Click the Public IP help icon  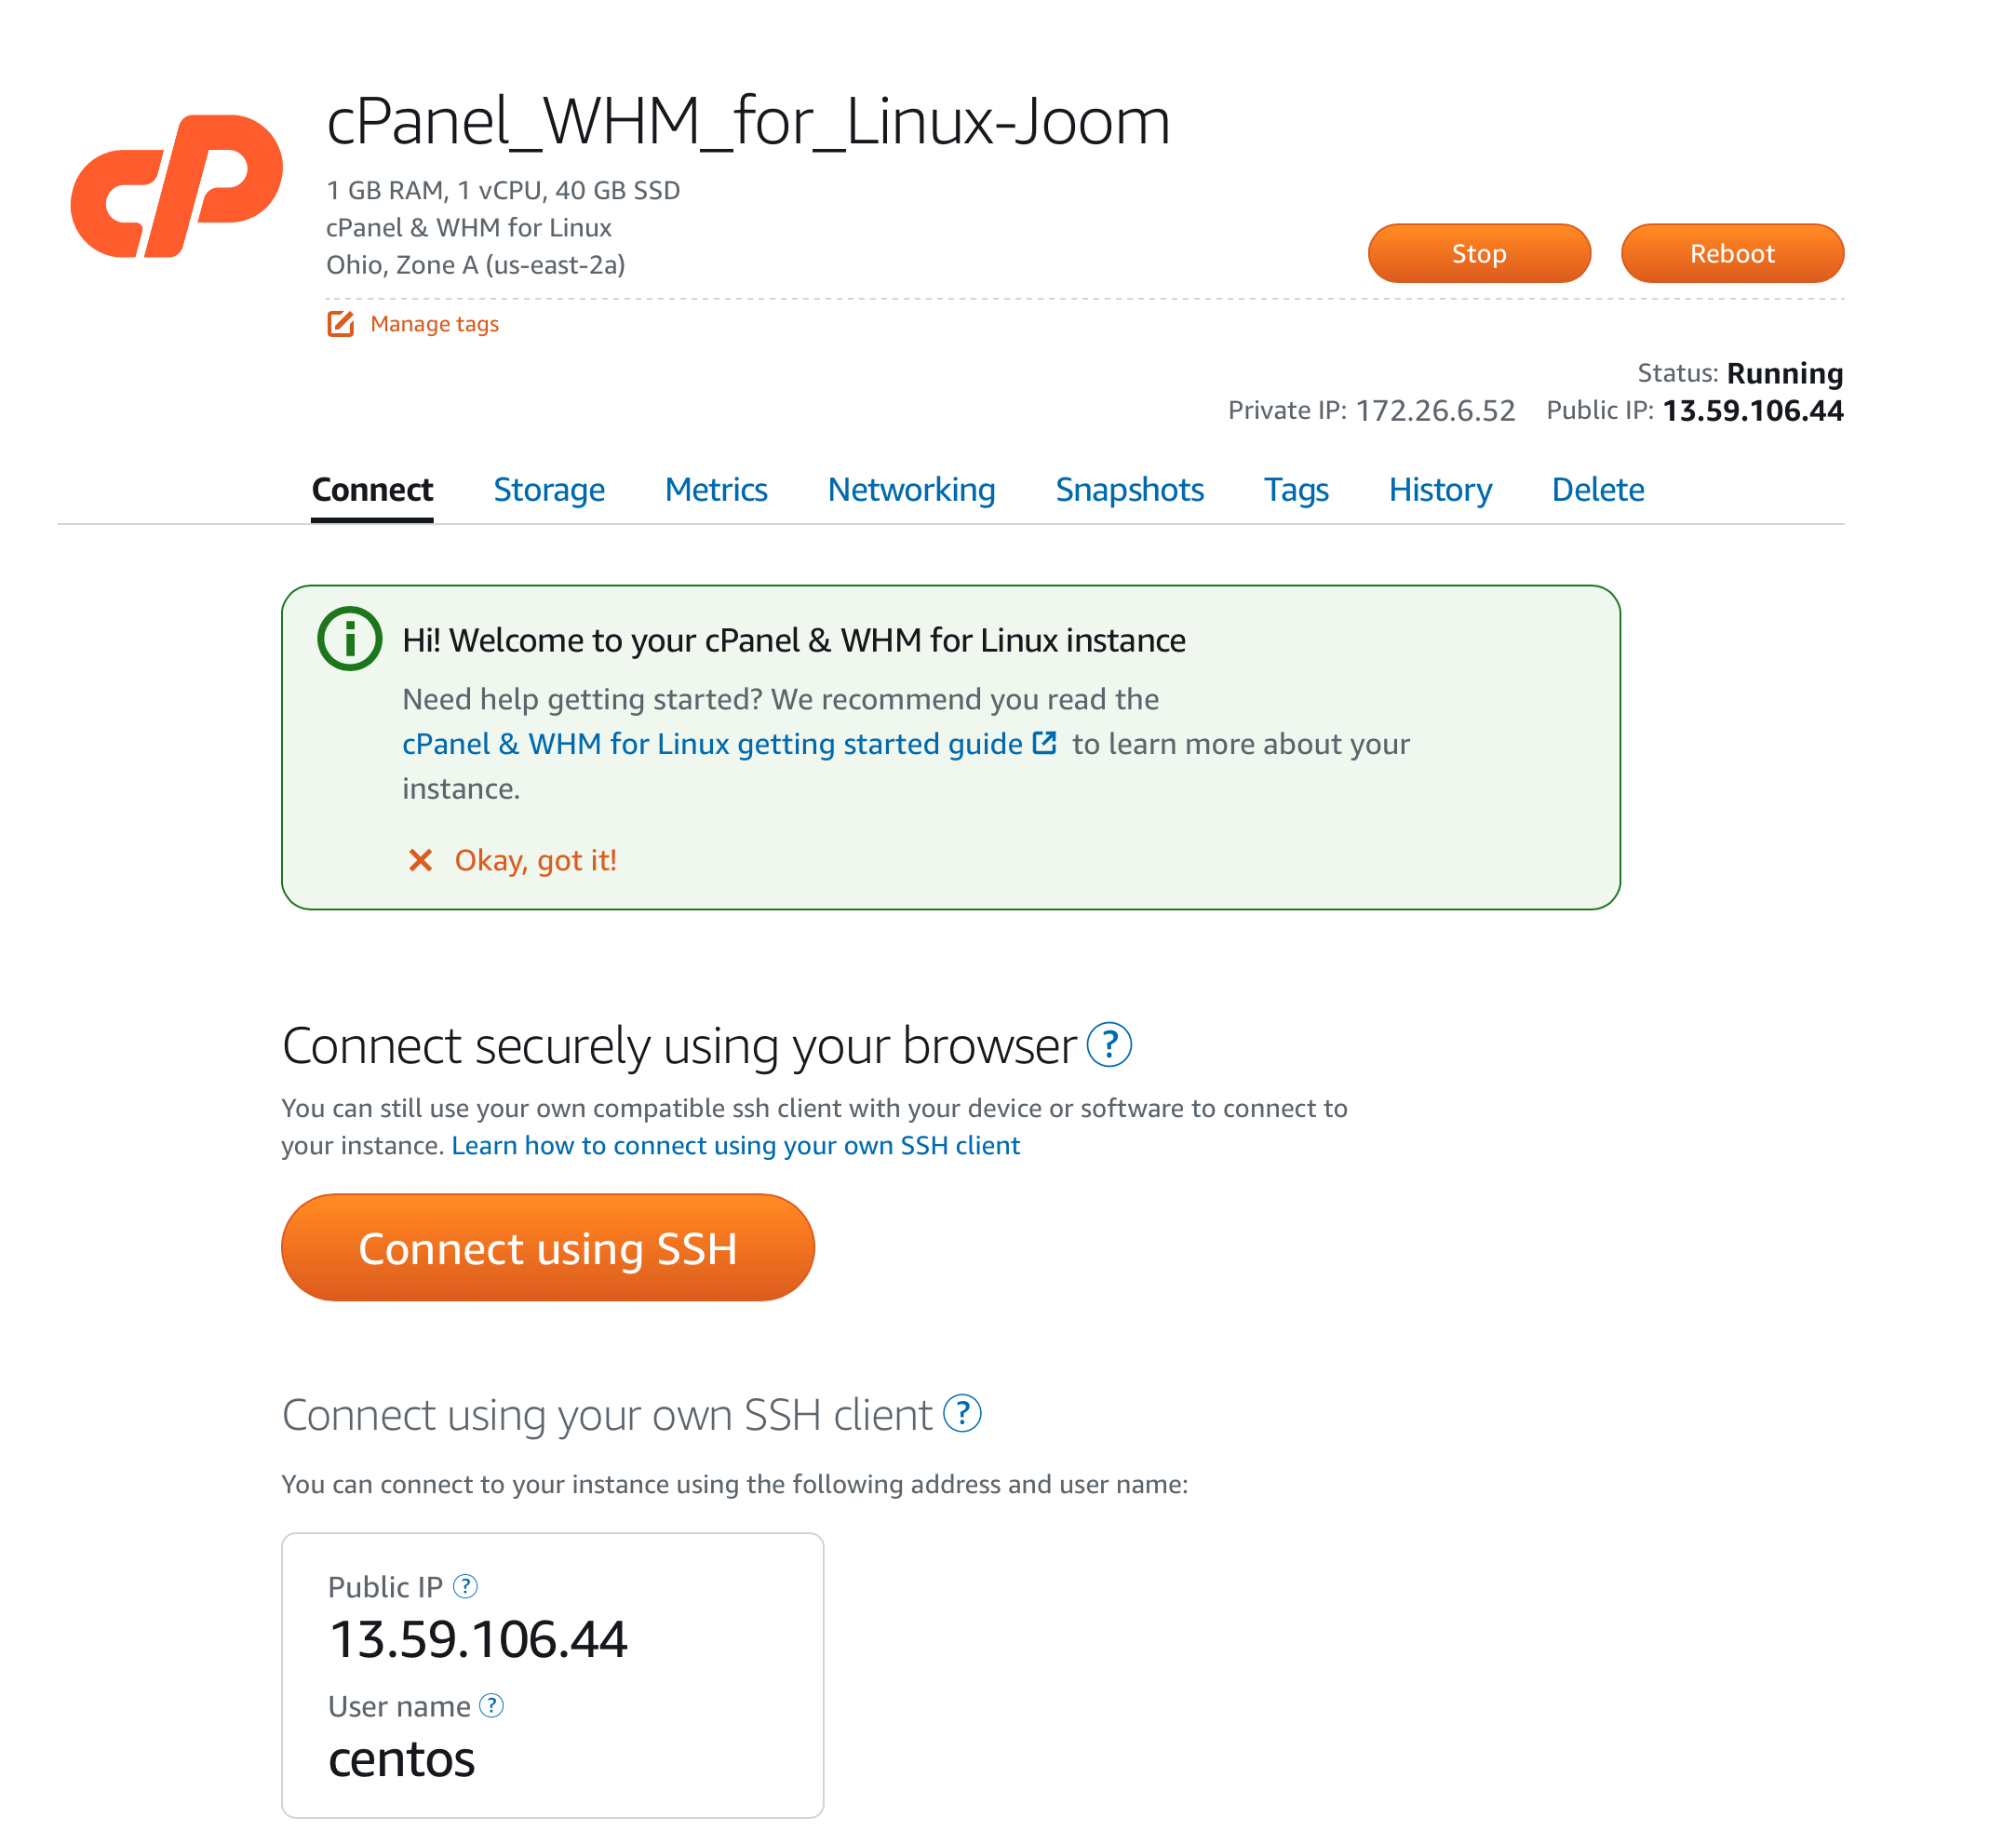465,1586
